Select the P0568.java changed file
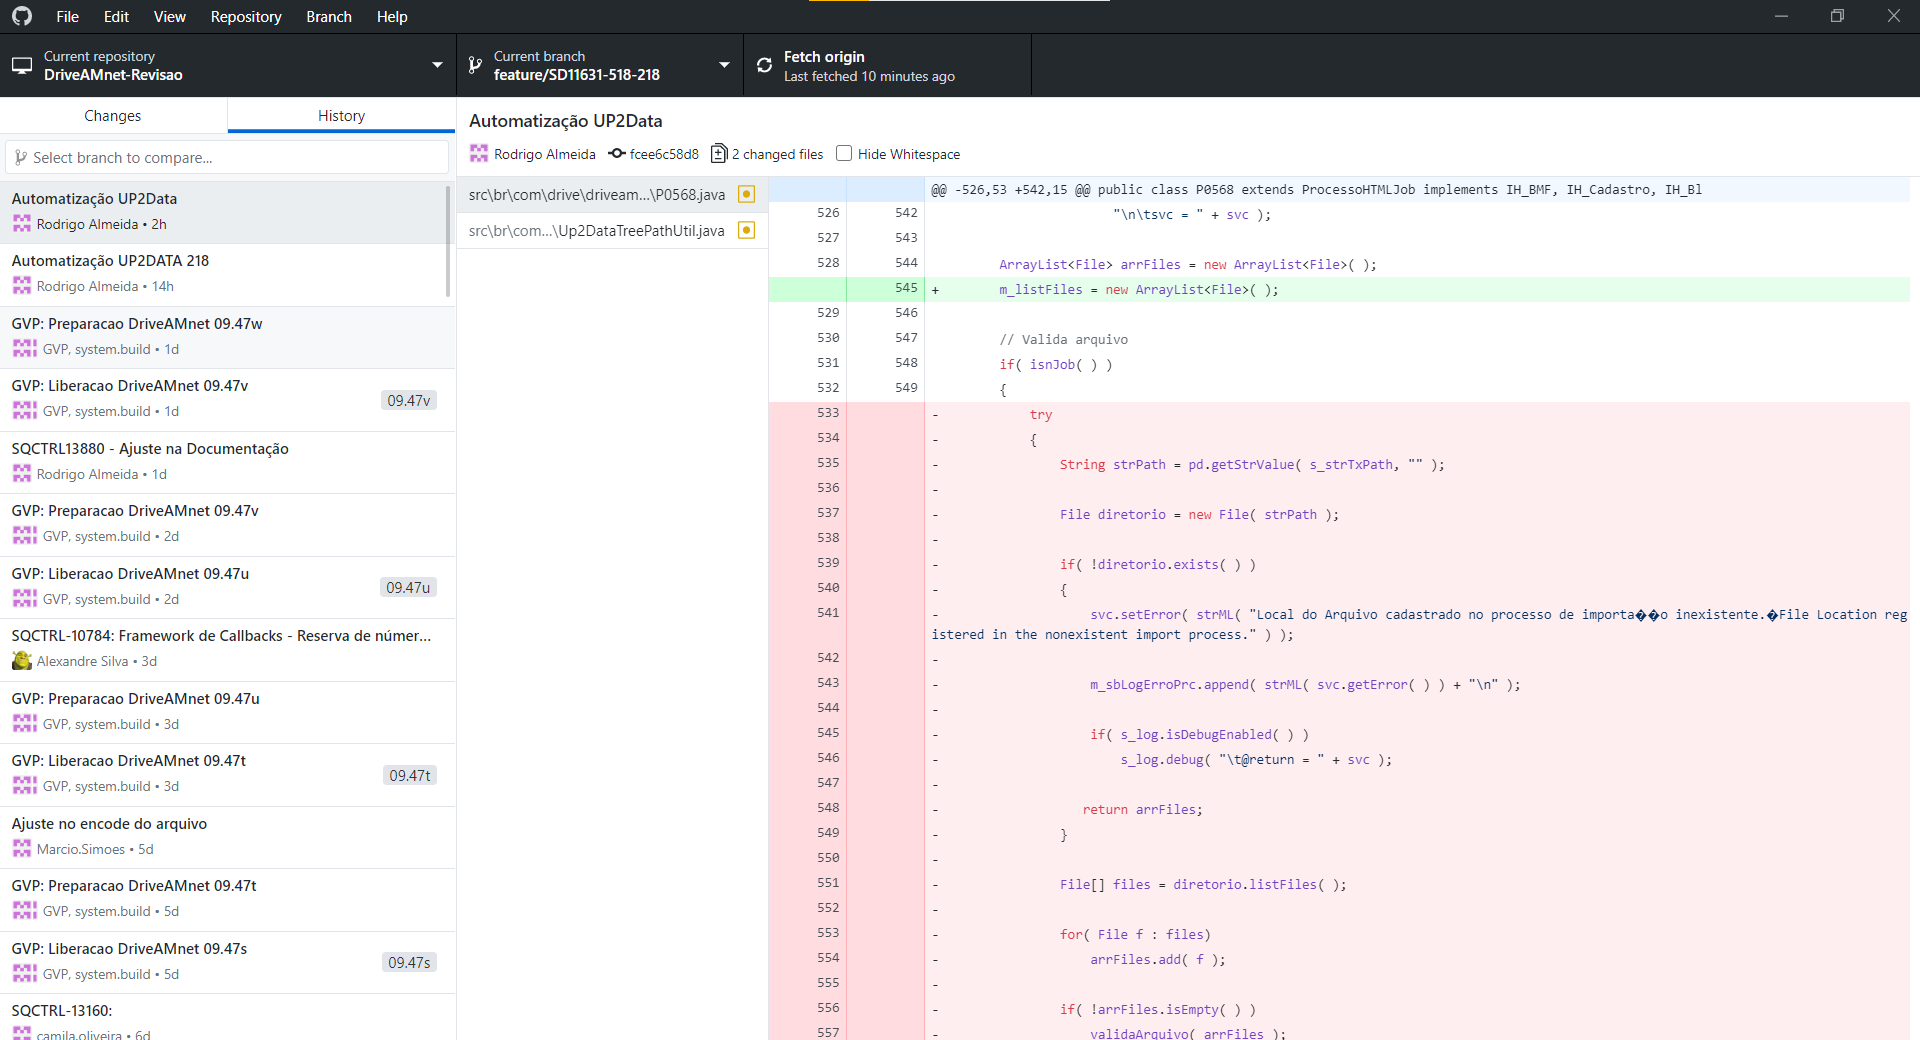The height and width of the screenshot is (1040, 1920). click(x=612, y=194)
